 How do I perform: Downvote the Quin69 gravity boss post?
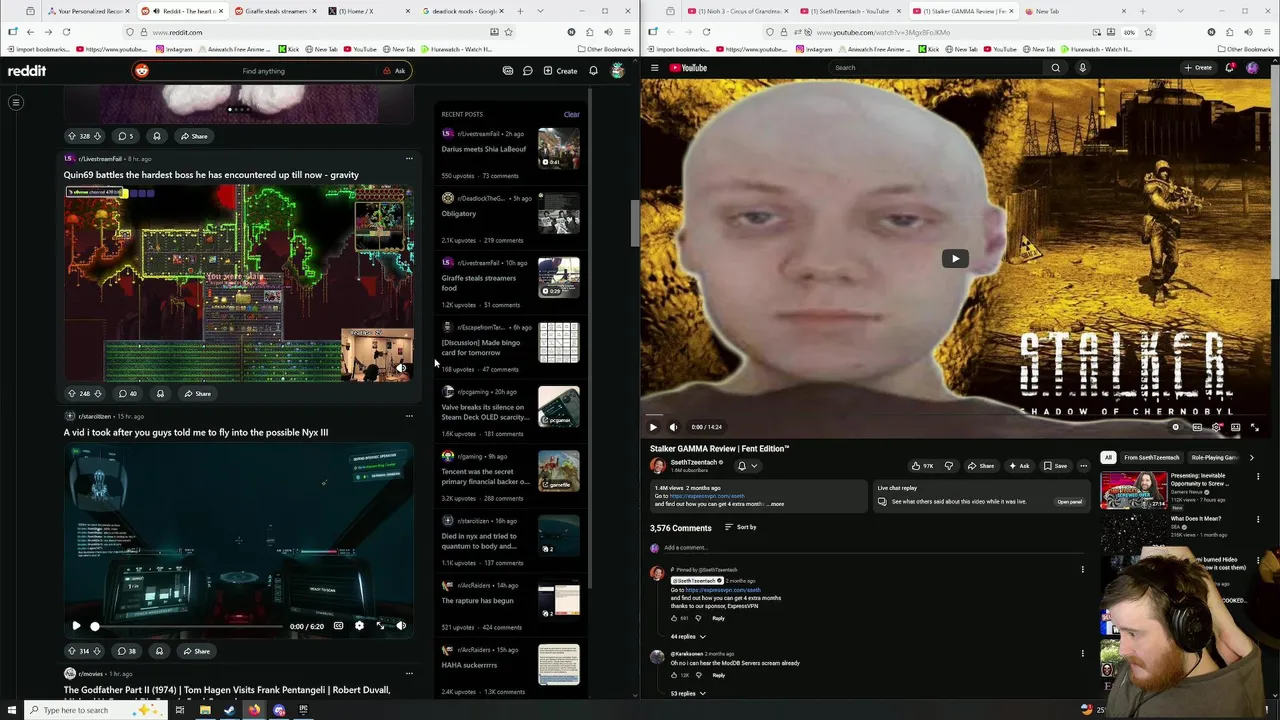[x=97, y=393]
